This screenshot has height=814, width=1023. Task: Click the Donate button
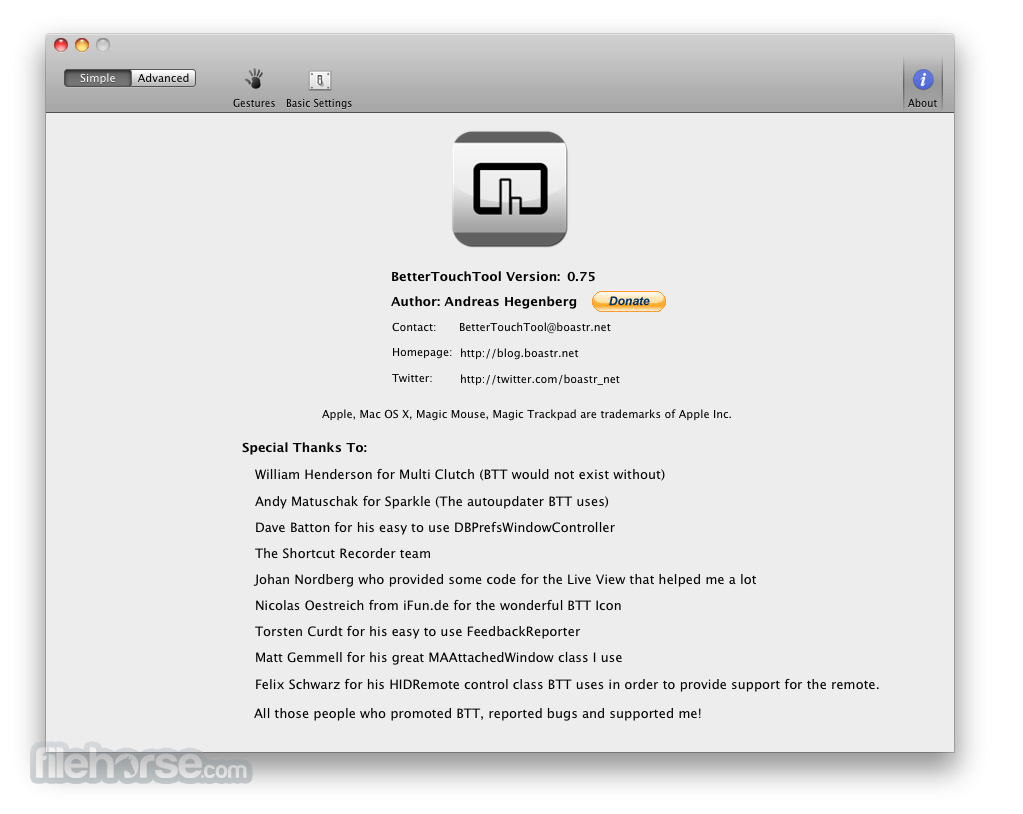tap(629, 301)
